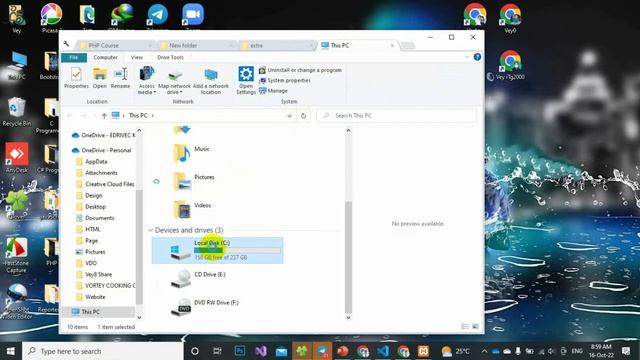Click the taskbar search box

point(102,351)
